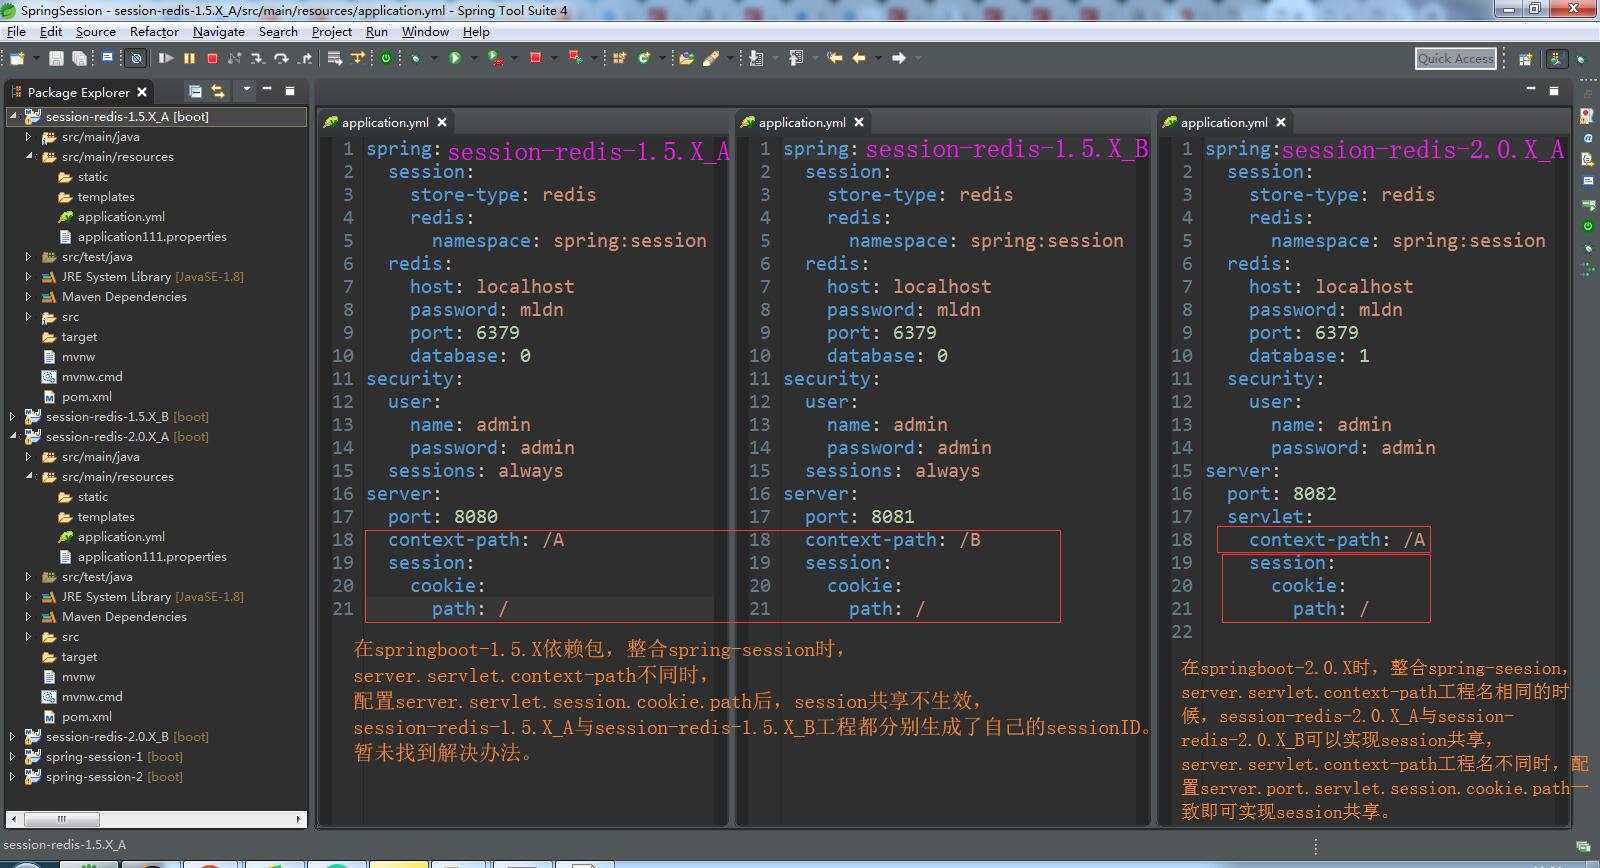Maximize the editor area
The image size is (1600, 868).
click(1554, 90)
